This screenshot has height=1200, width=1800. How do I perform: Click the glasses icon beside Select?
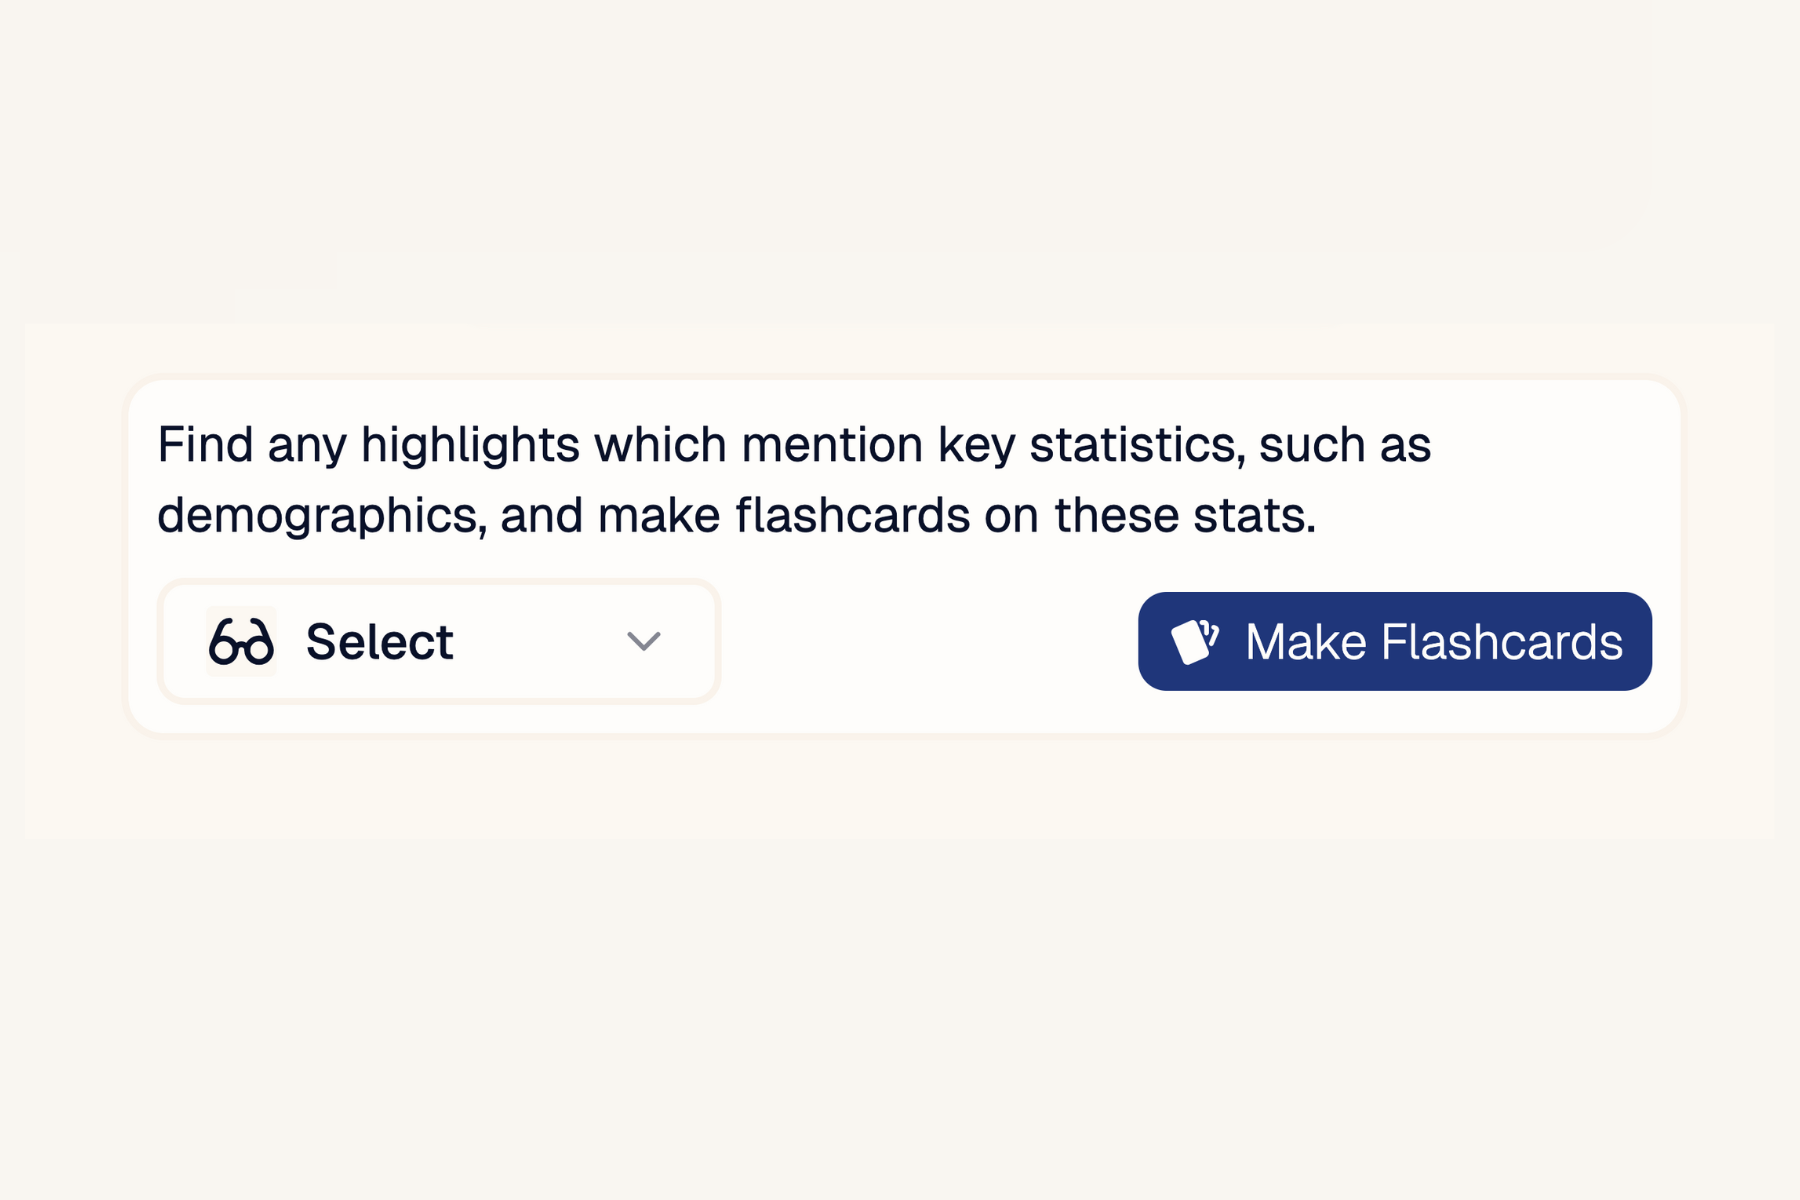coord(241,641)
